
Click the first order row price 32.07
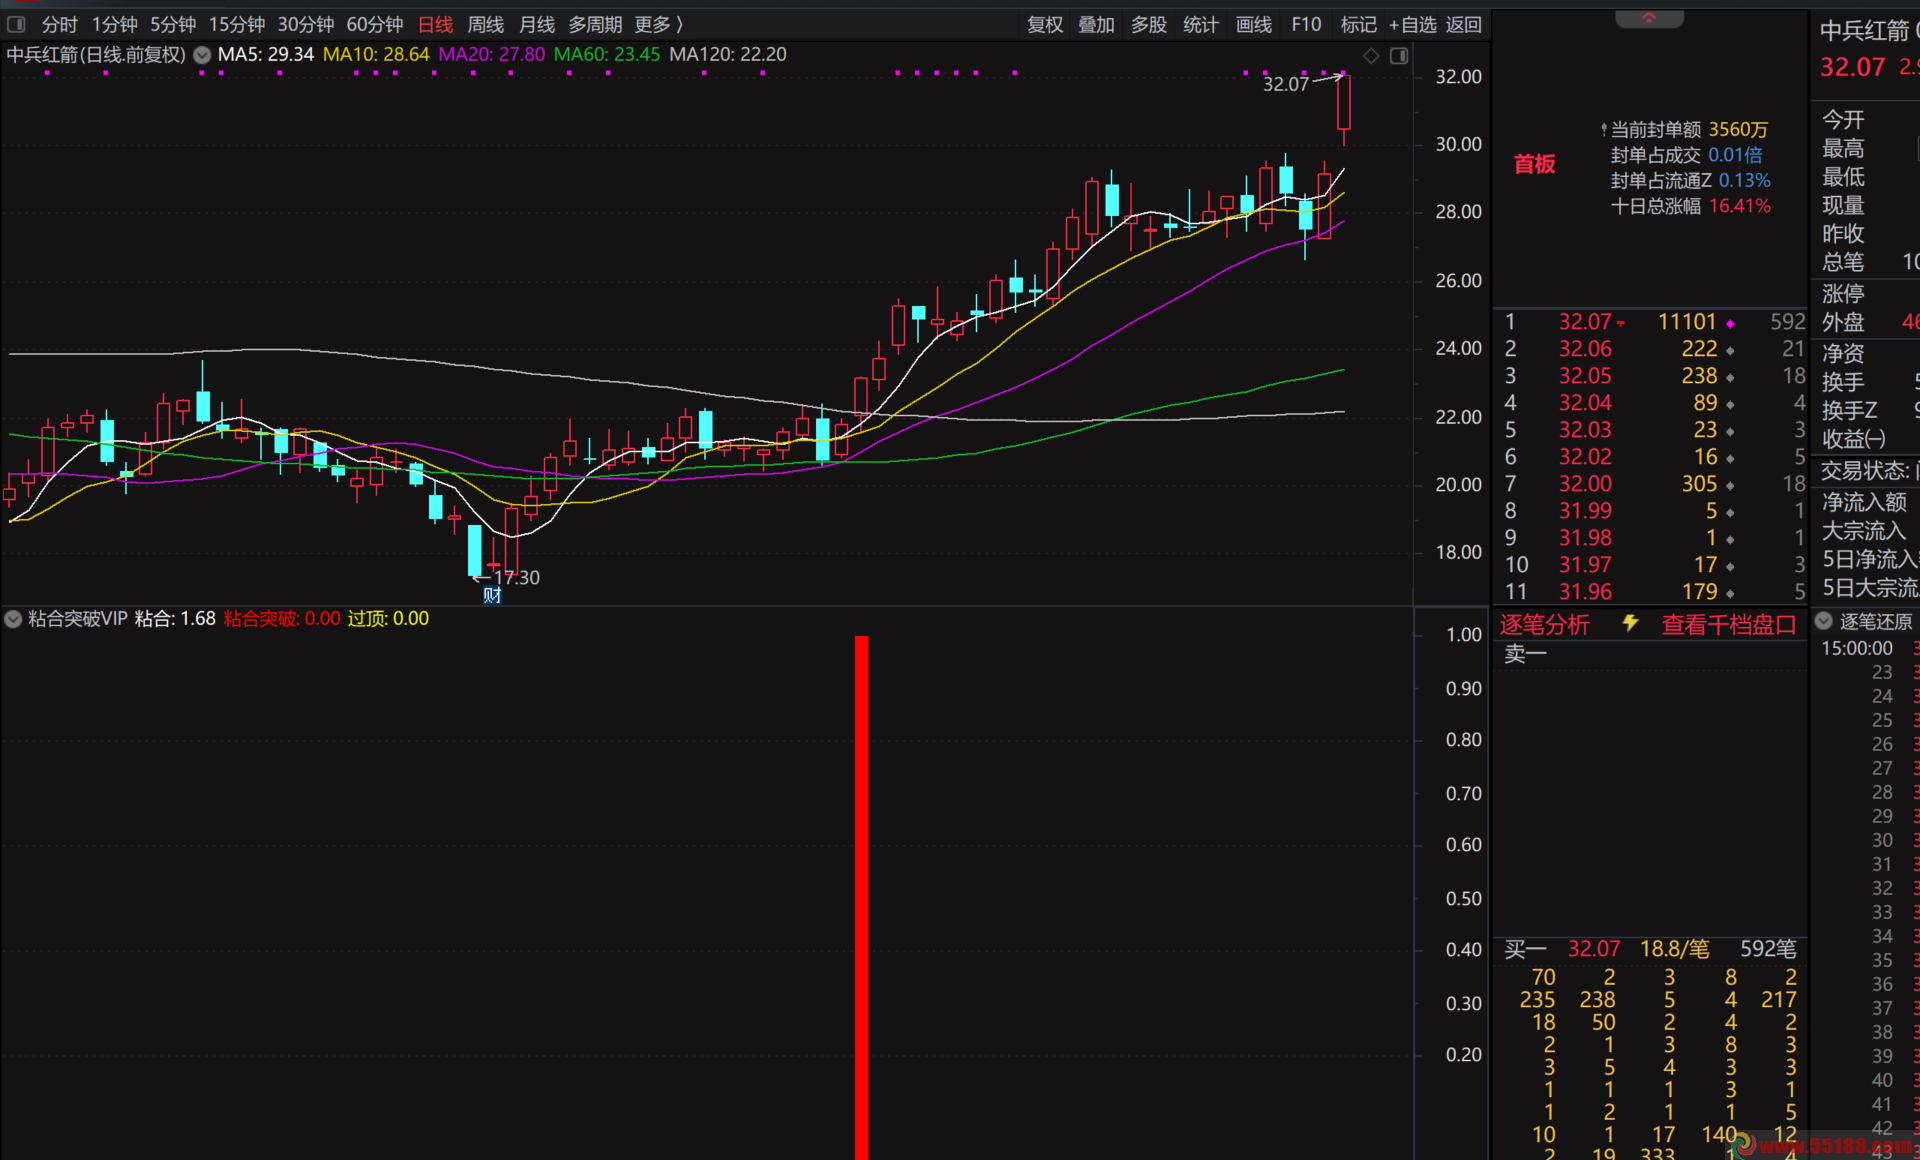click(1585, 322)
